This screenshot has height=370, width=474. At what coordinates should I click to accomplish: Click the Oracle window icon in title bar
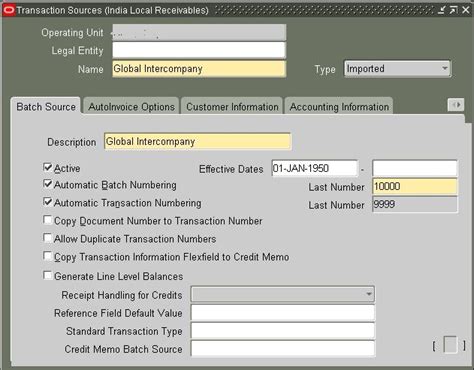click(x=9, y=10)
